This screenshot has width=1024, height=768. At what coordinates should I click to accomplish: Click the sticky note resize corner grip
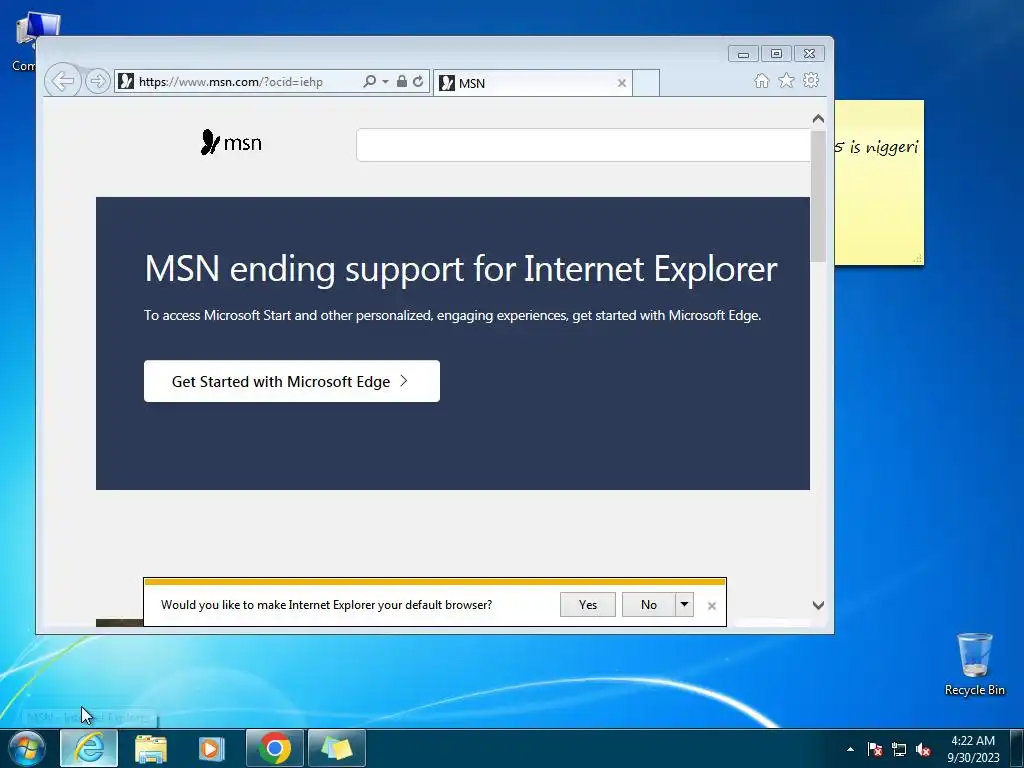[x=918, y=259]
